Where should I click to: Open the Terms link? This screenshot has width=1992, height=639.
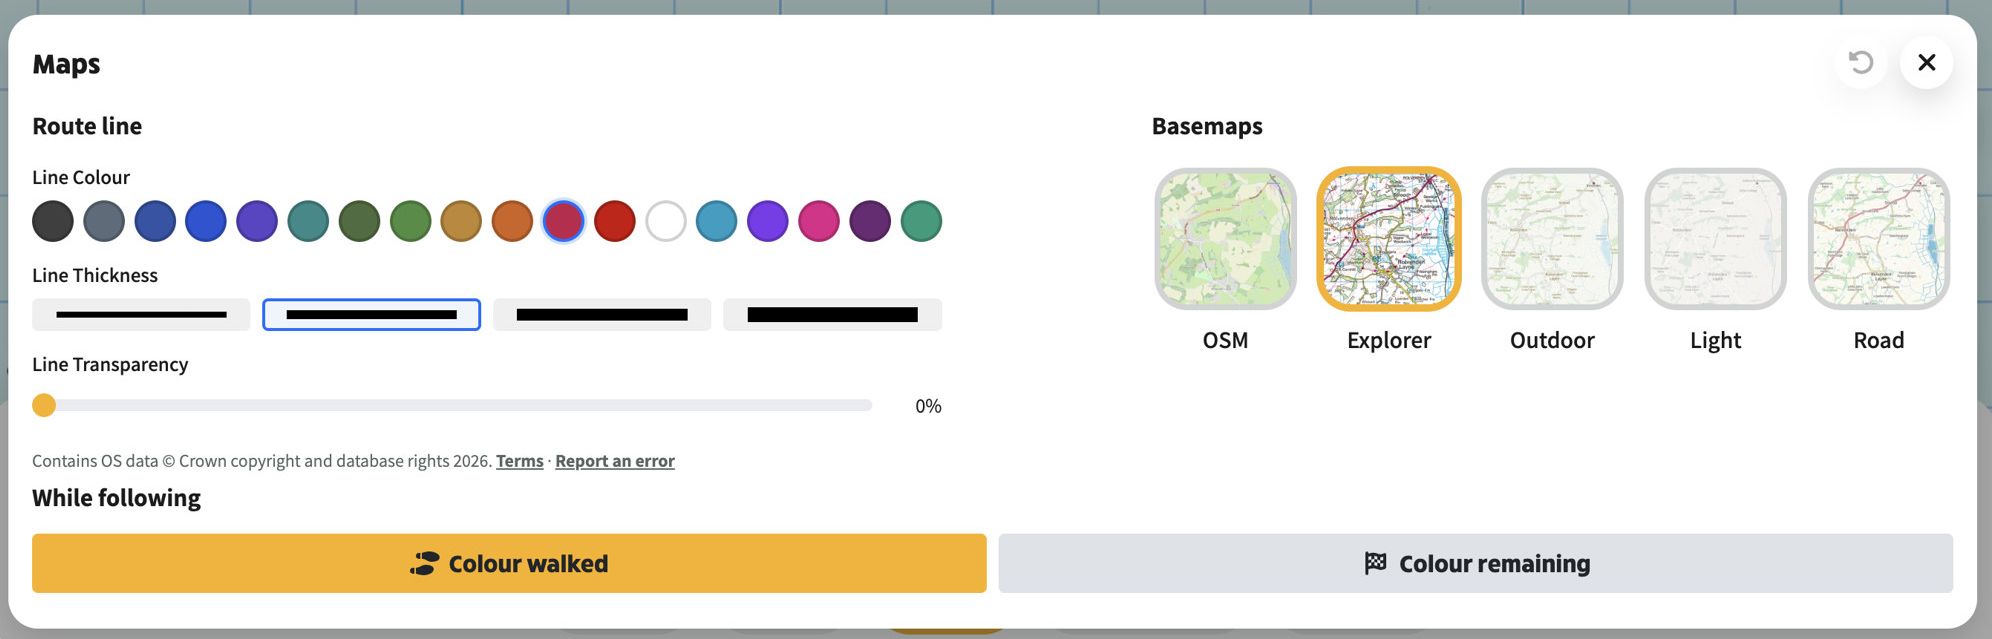point(520,461)
